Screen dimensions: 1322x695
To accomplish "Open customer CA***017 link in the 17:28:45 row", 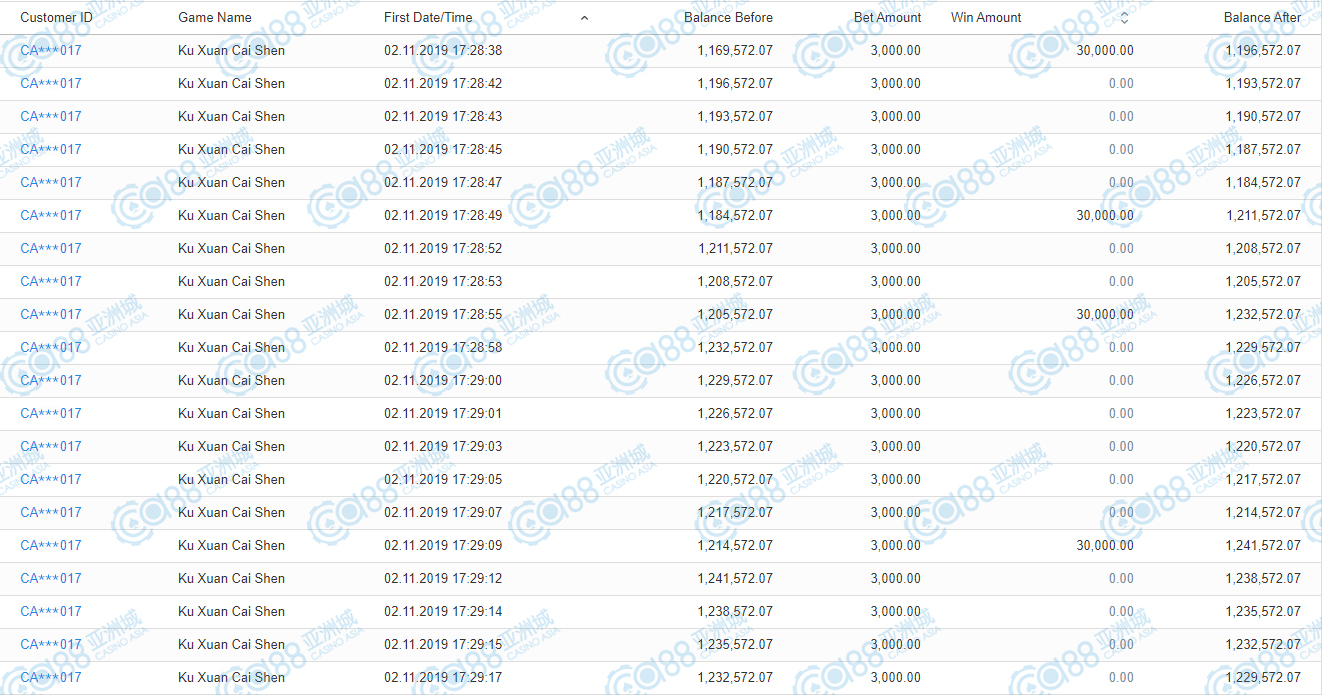I will click(51, 149).
